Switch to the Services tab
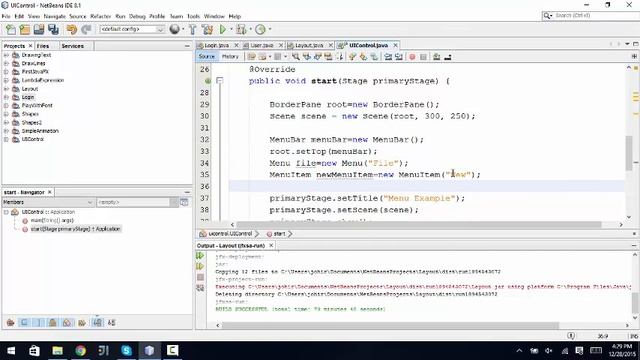 tap(73, 46)
